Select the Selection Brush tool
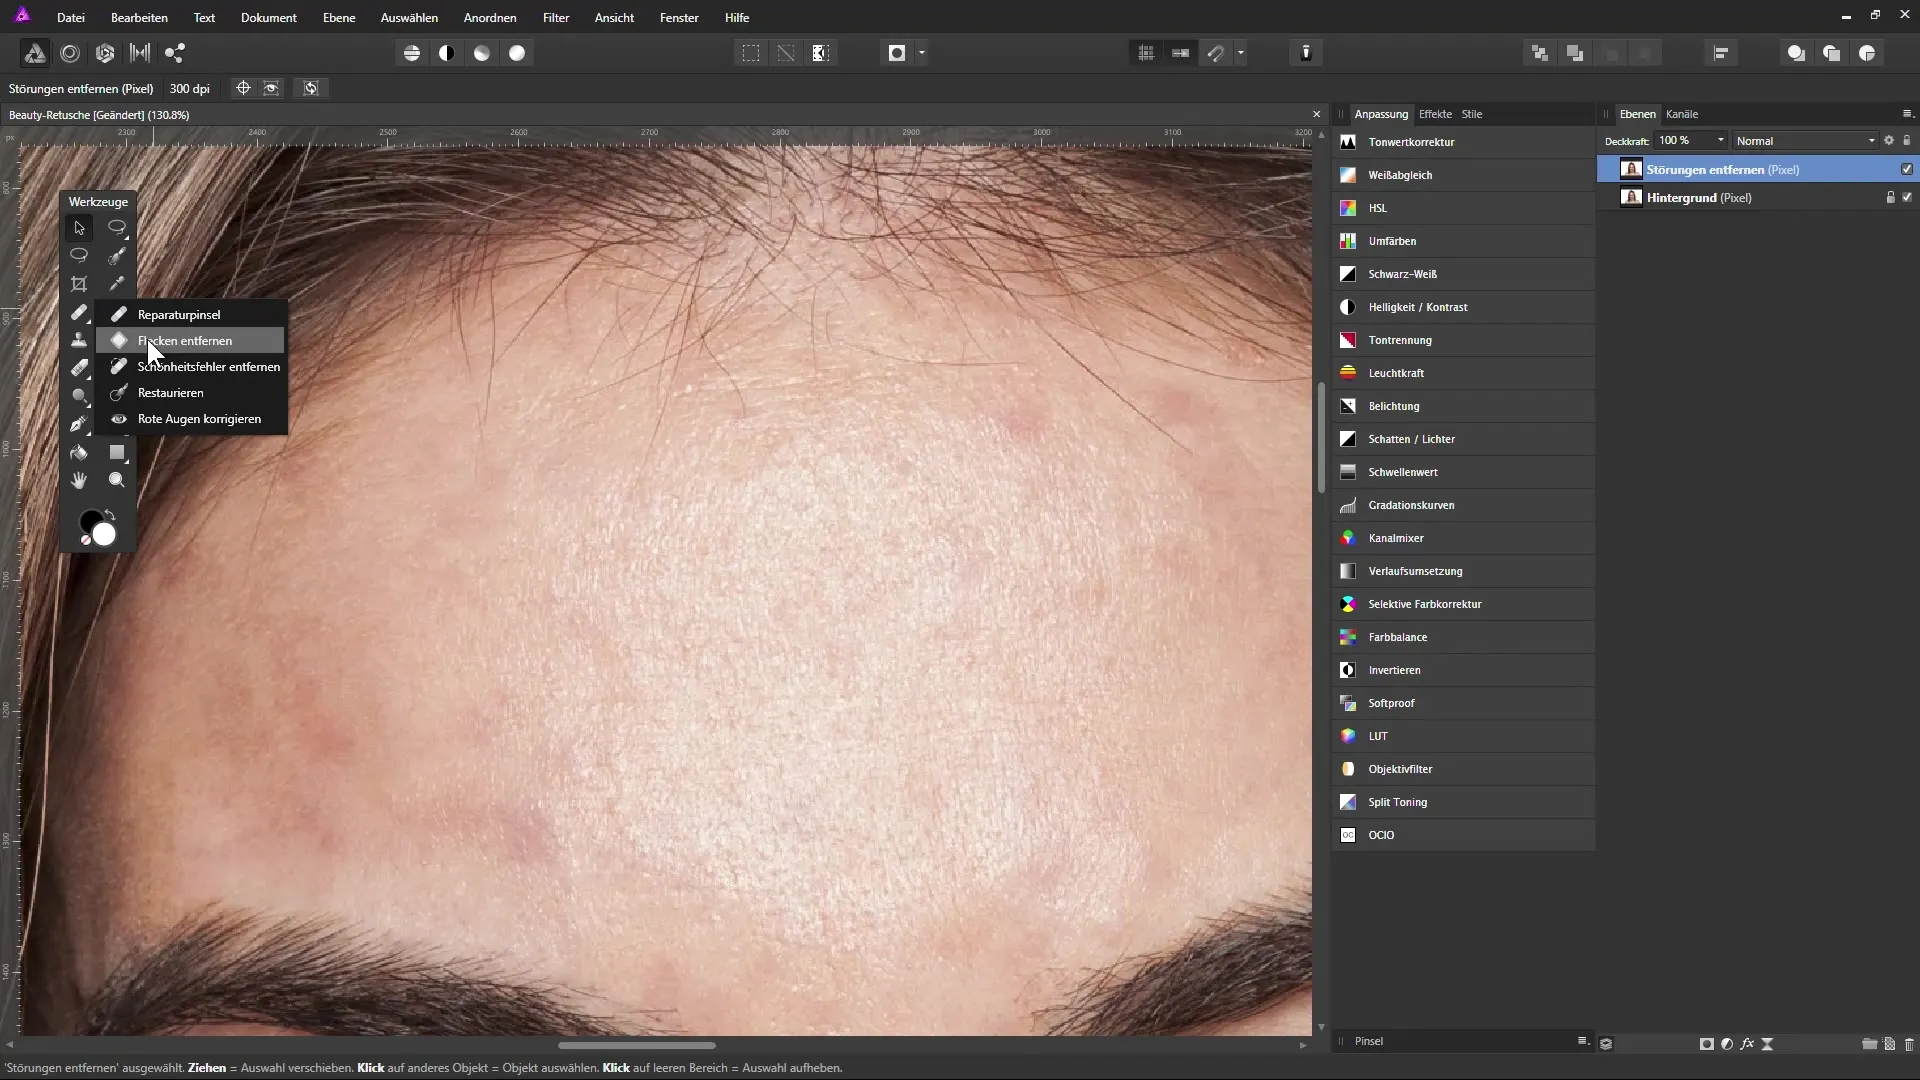 point(117,256)
